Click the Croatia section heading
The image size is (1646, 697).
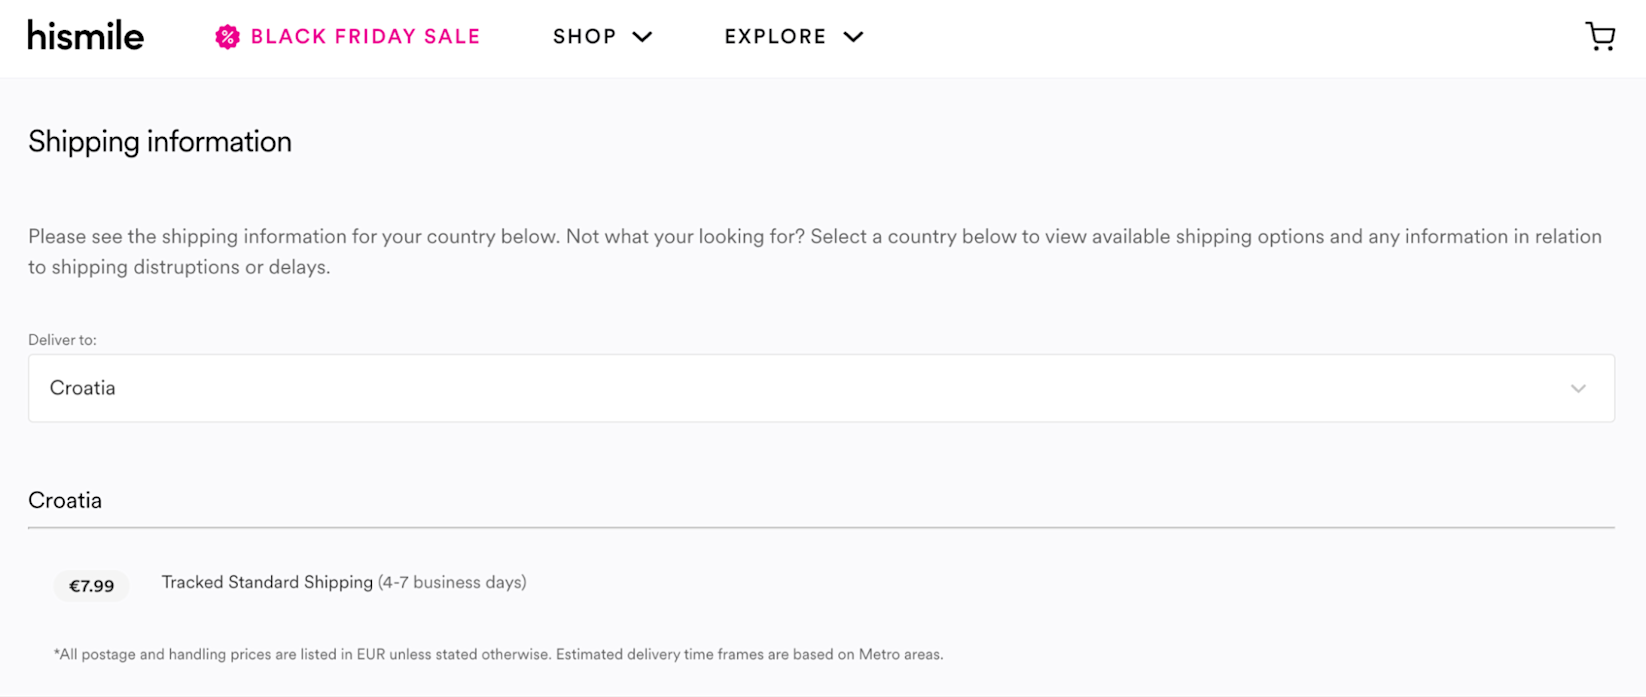tap(65, 500)
